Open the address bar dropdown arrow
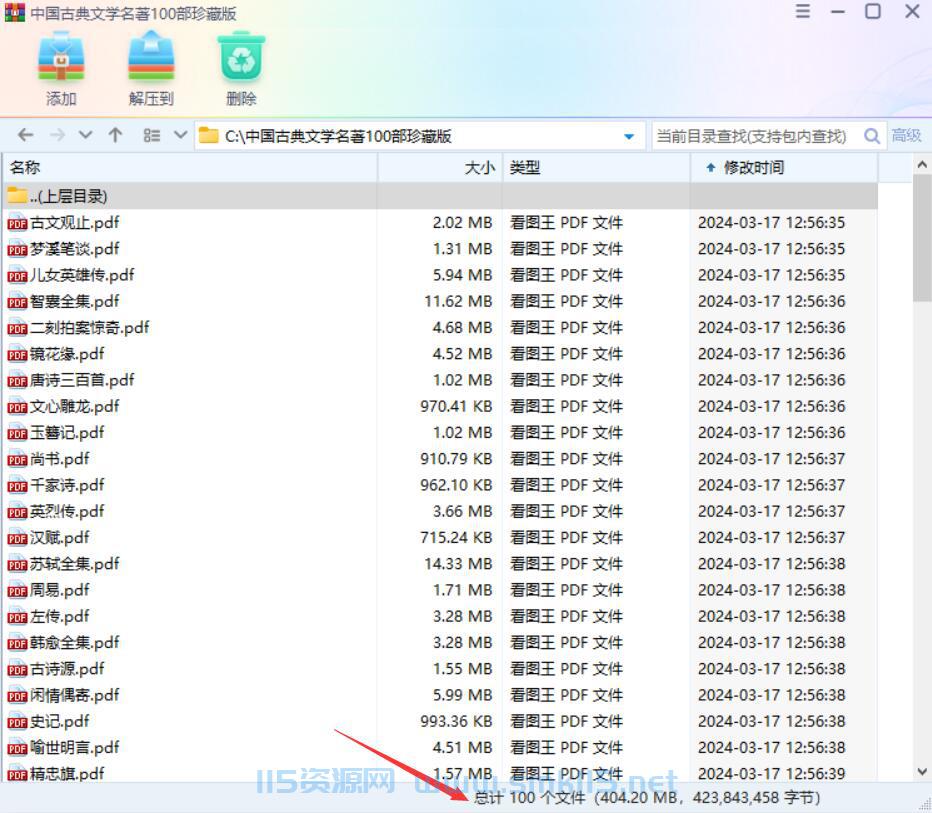Screen dimensions: 932x813 (x=629, y=135)
